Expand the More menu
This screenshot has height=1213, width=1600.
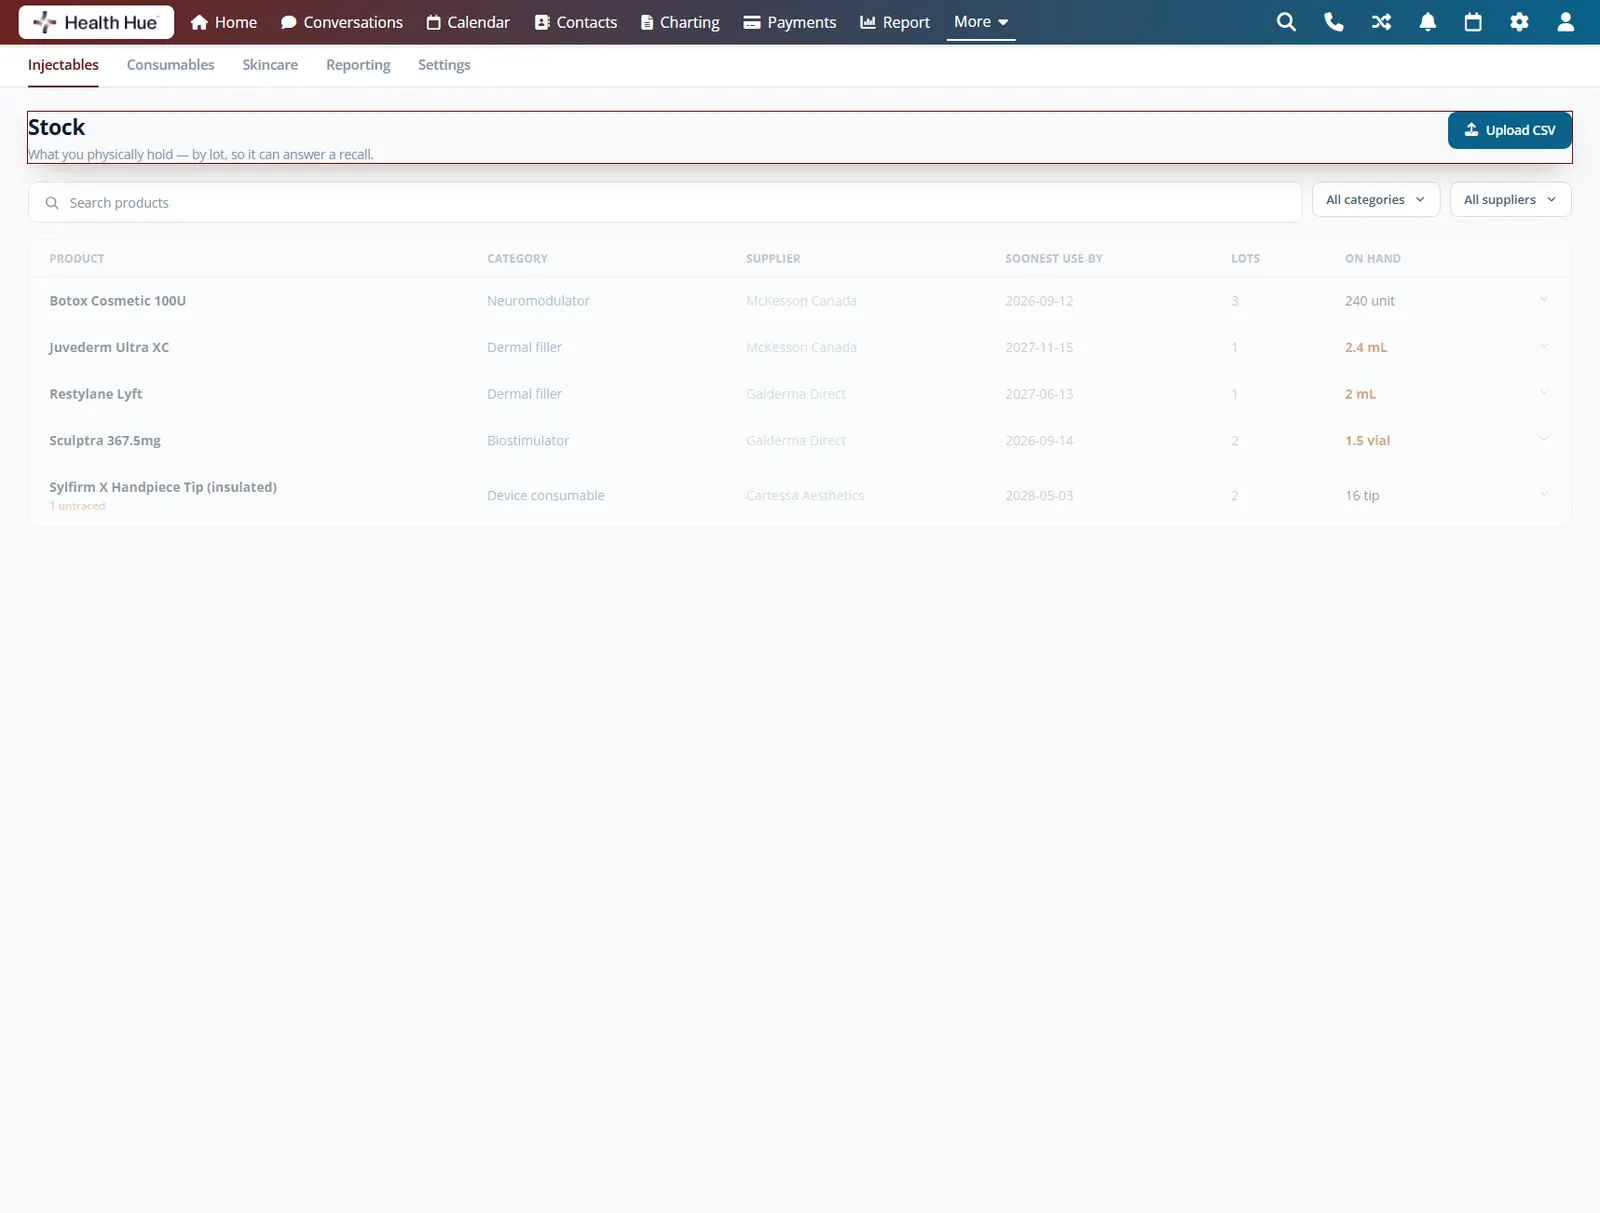click(981, 22)
